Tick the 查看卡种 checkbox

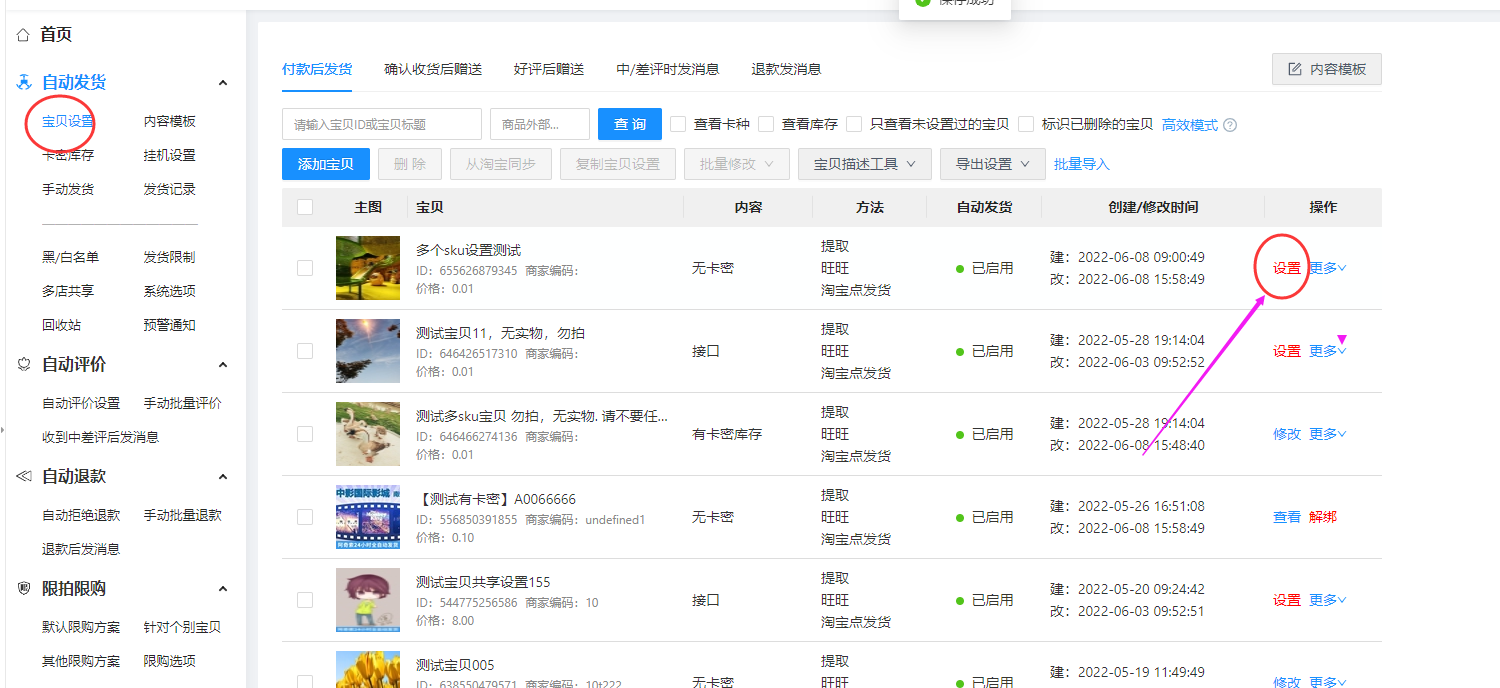click(x=678, y=124)
